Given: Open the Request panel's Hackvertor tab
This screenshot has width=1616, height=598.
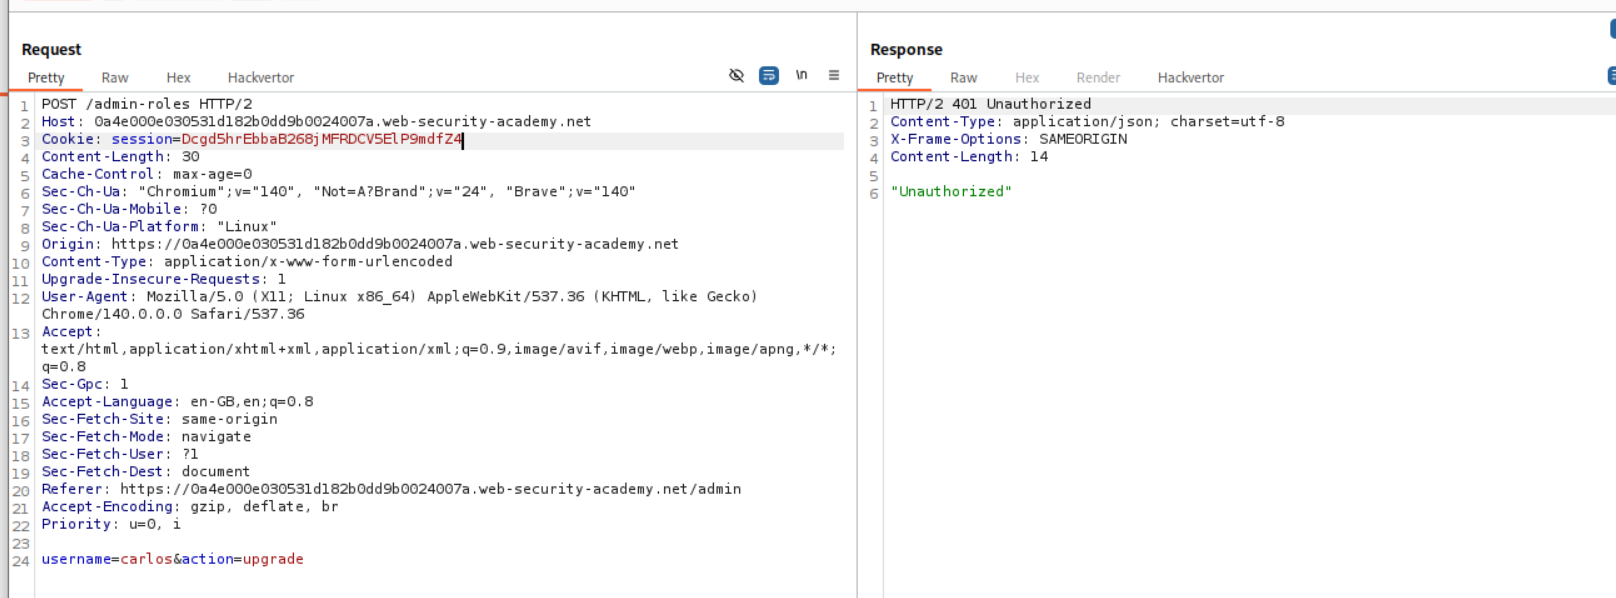Looking at the screenshot, I should pyautogui.click(x=260, y=78).
